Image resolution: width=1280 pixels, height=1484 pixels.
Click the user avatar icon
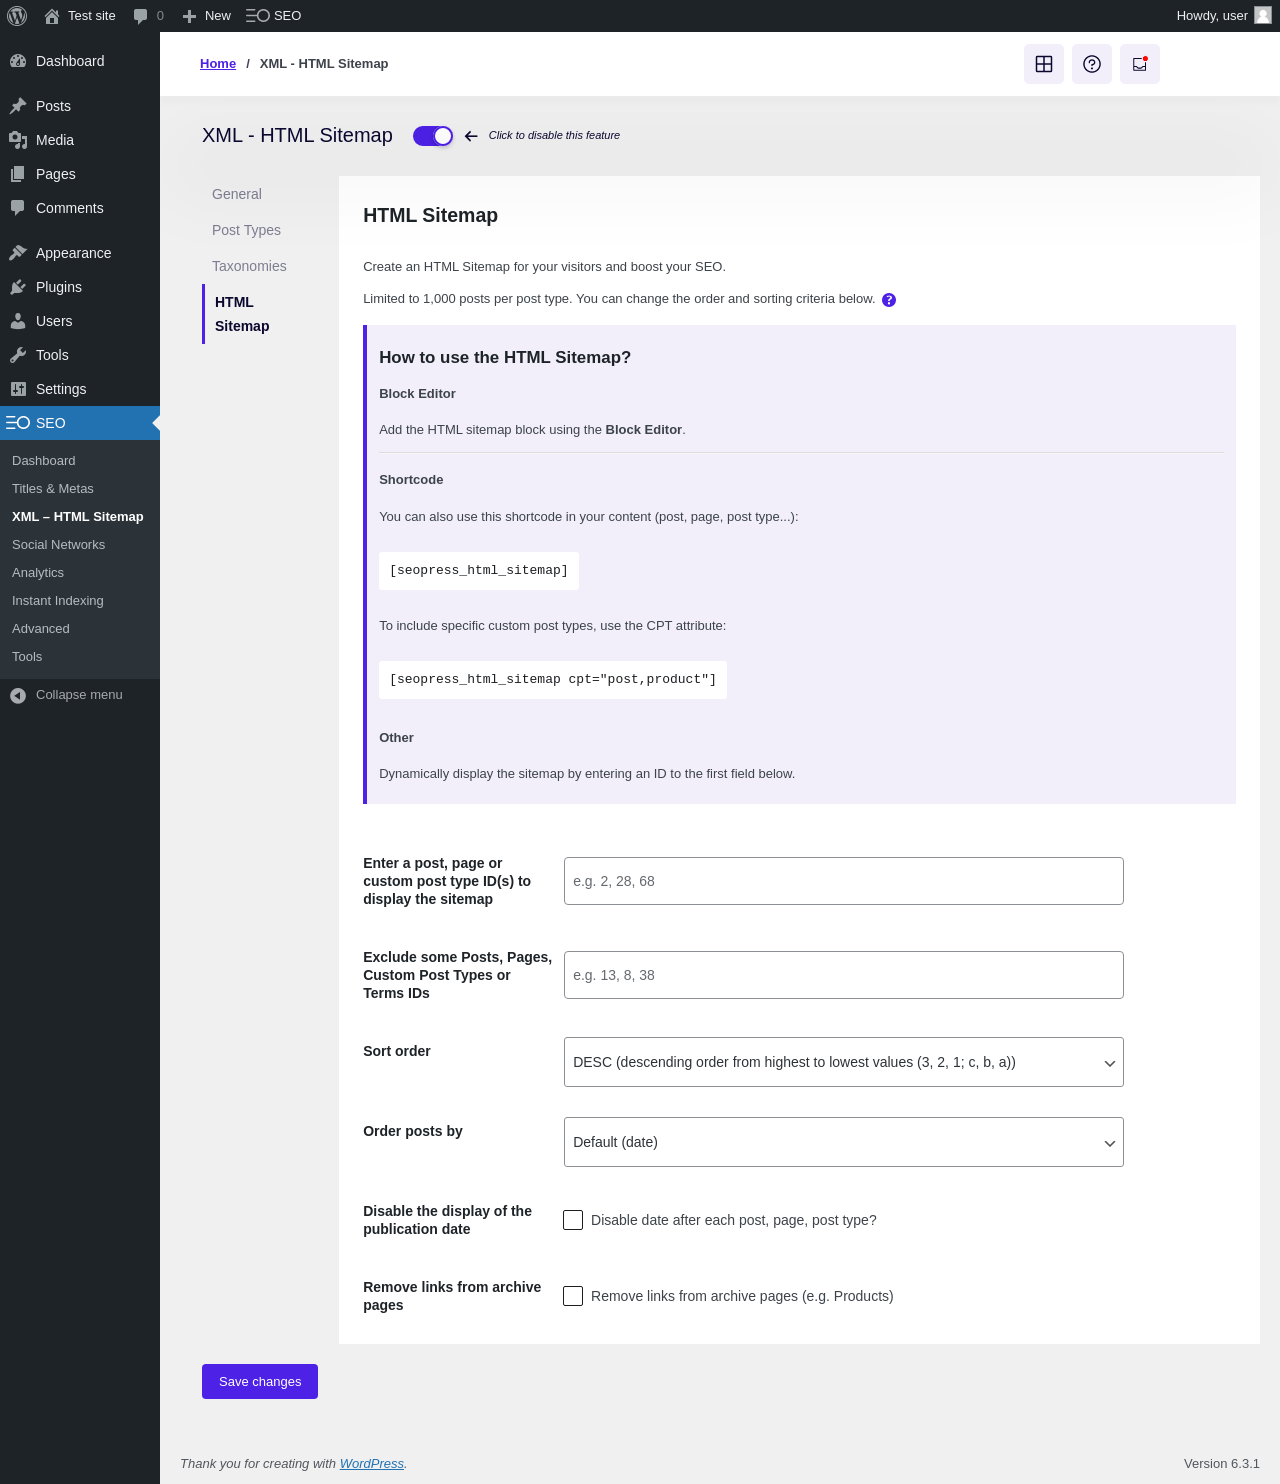(x=1263, y=15)
